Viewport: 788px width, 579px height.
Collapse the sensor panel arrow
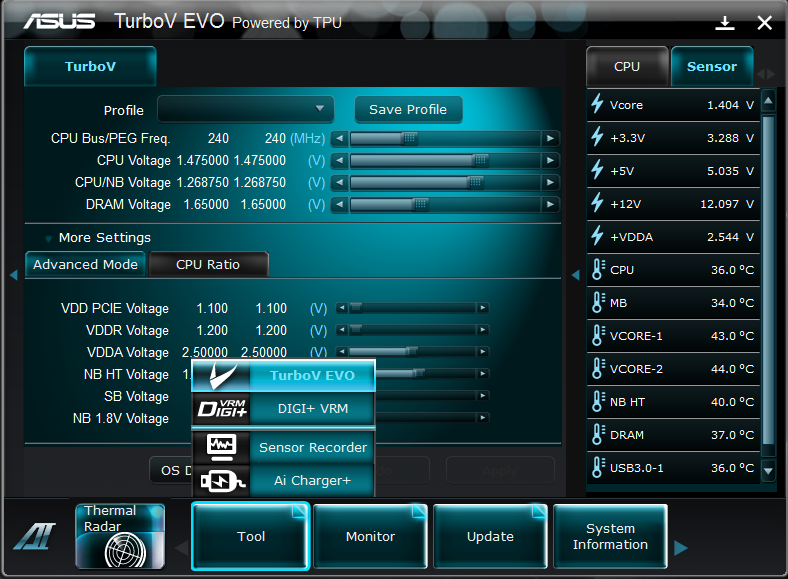576,275
